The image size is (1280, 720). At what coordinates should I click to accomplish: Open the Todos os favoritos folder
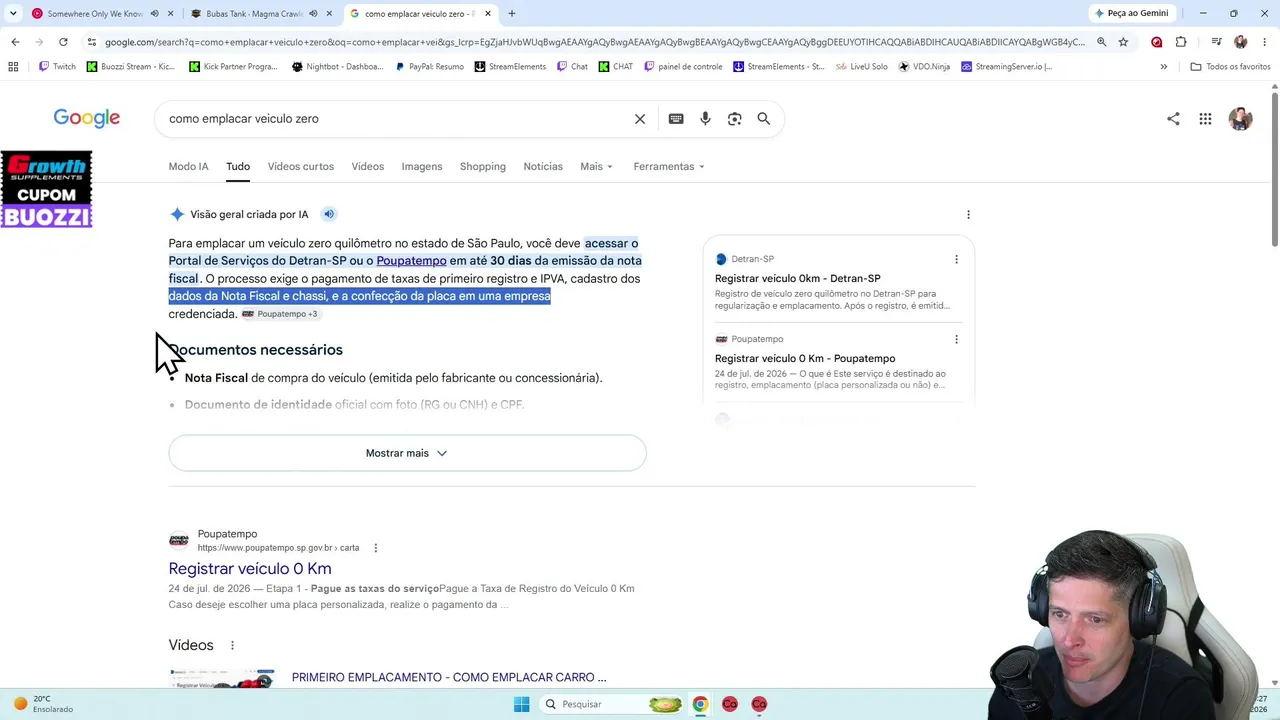(x=1230, y=67)
